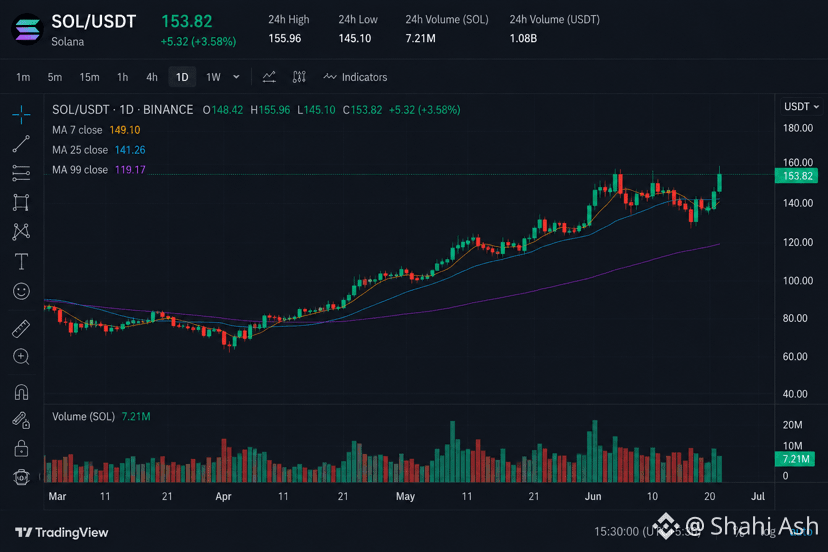Click the MA 25 value 141.26
This screenshot has width=828, height=552.
130,150
